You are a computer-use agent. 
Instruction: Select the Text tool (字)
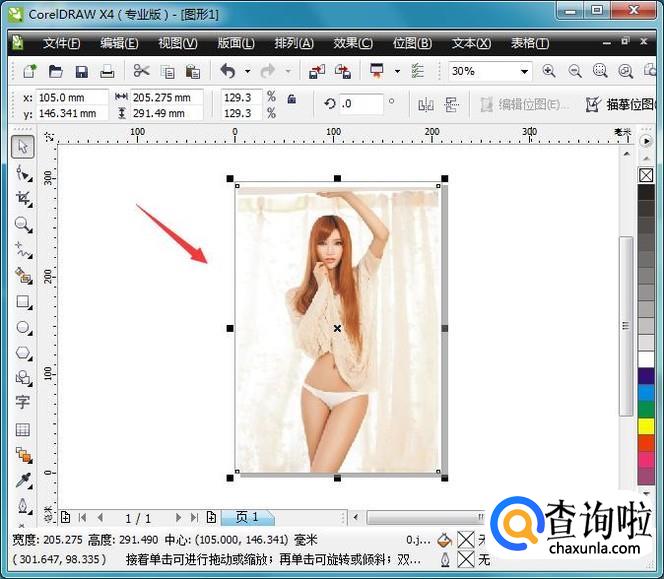(x=23, y=403)
